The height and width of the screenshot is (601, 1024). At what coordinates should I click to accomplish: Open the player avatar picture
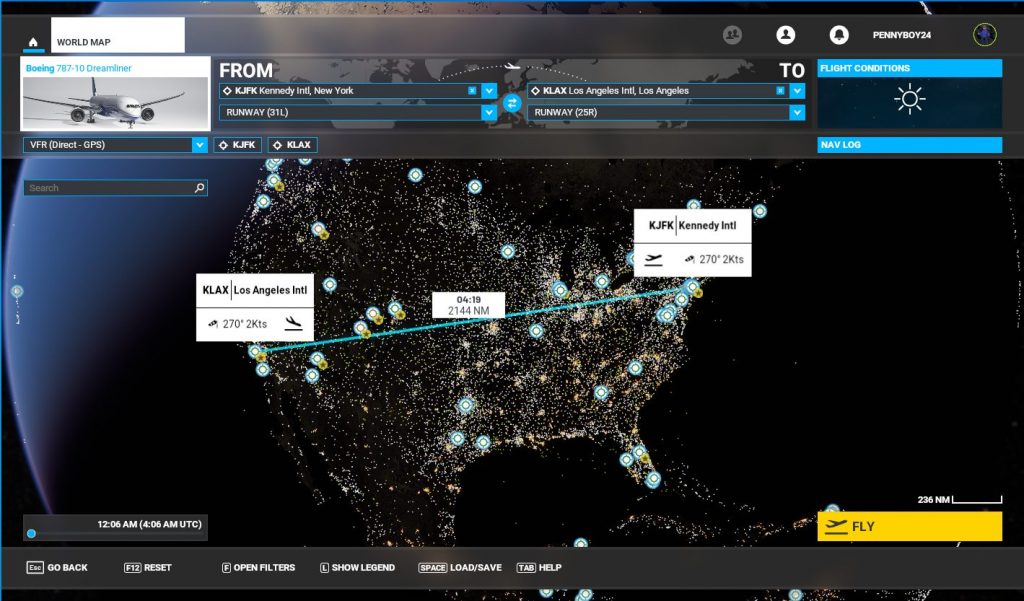[x=984, y=35]
